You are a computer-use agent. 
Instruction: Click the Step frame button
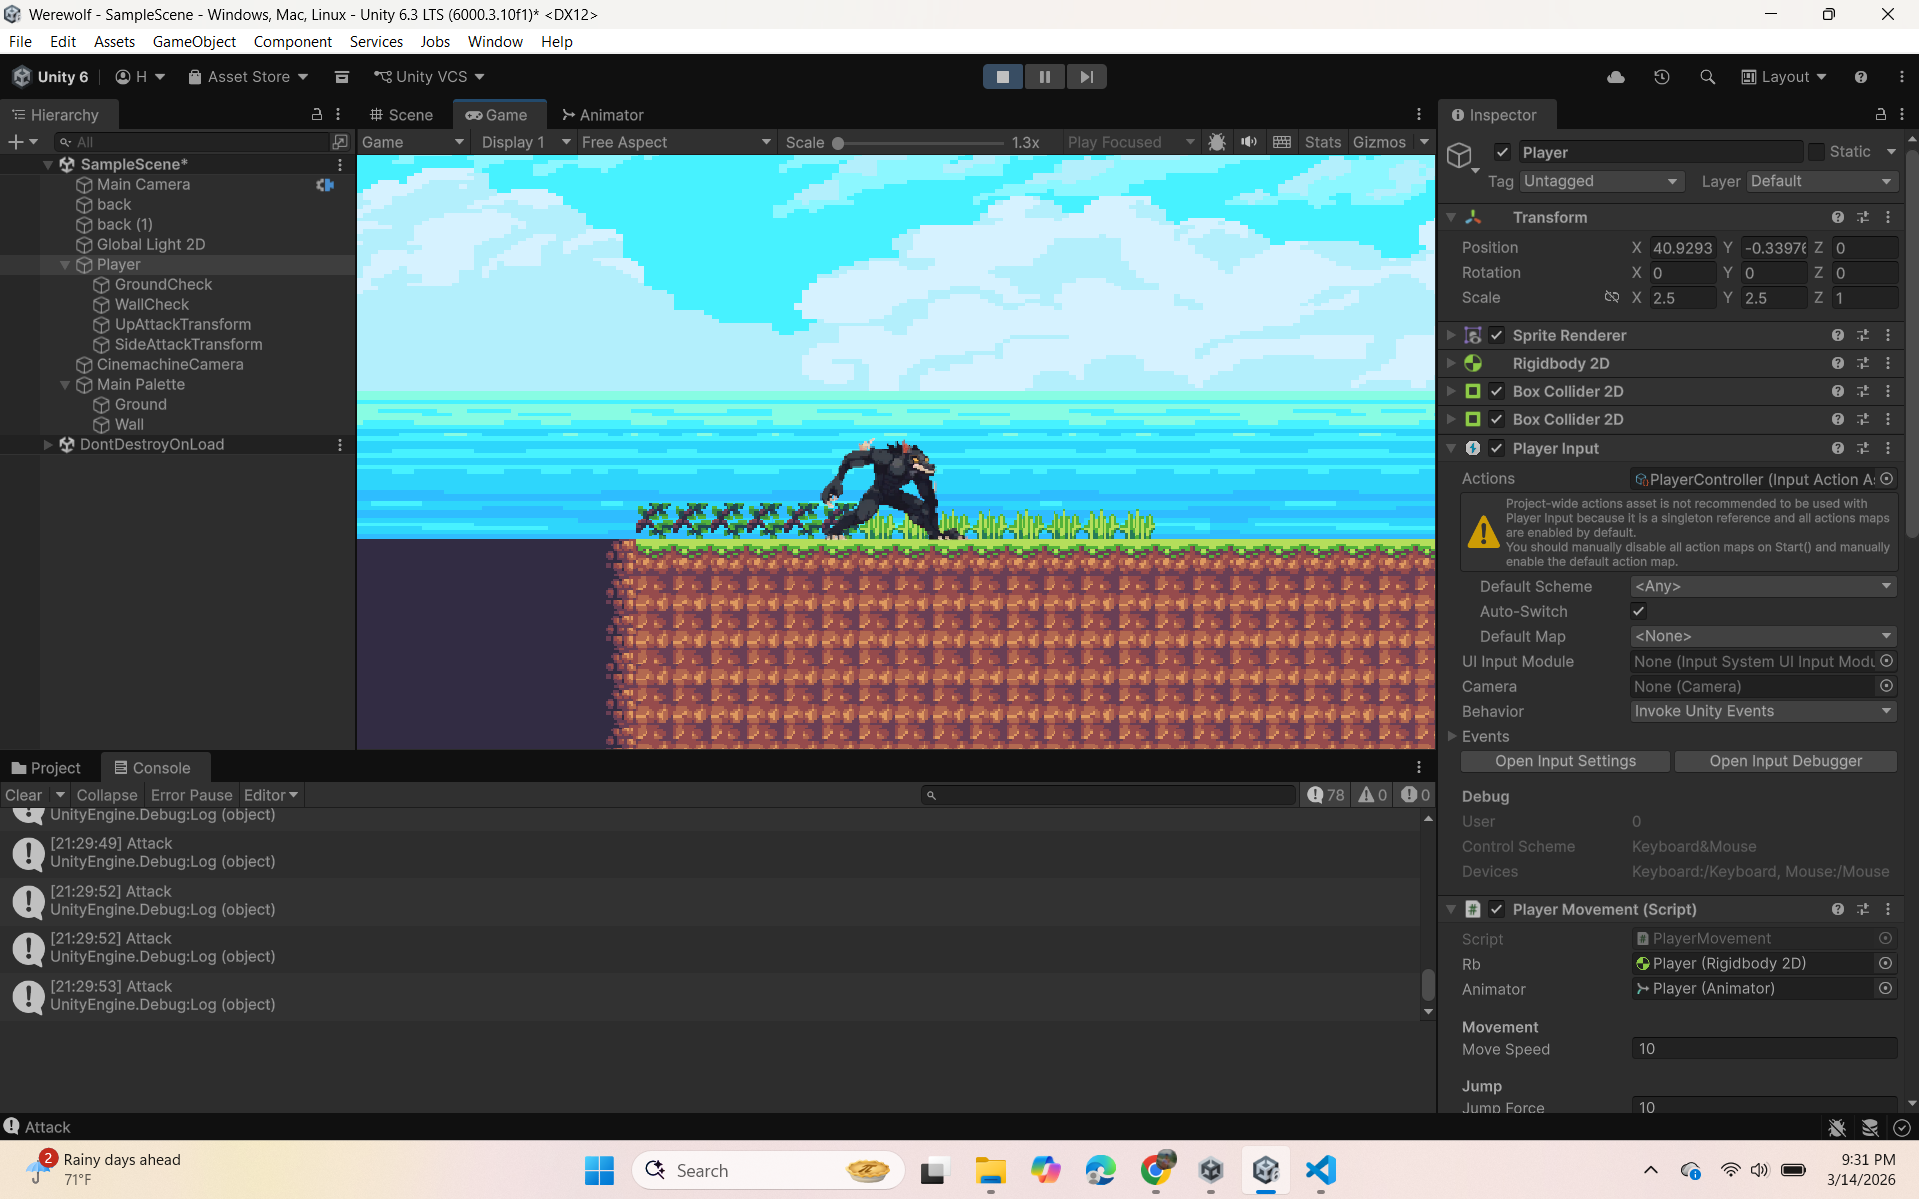pos(1086,77)
